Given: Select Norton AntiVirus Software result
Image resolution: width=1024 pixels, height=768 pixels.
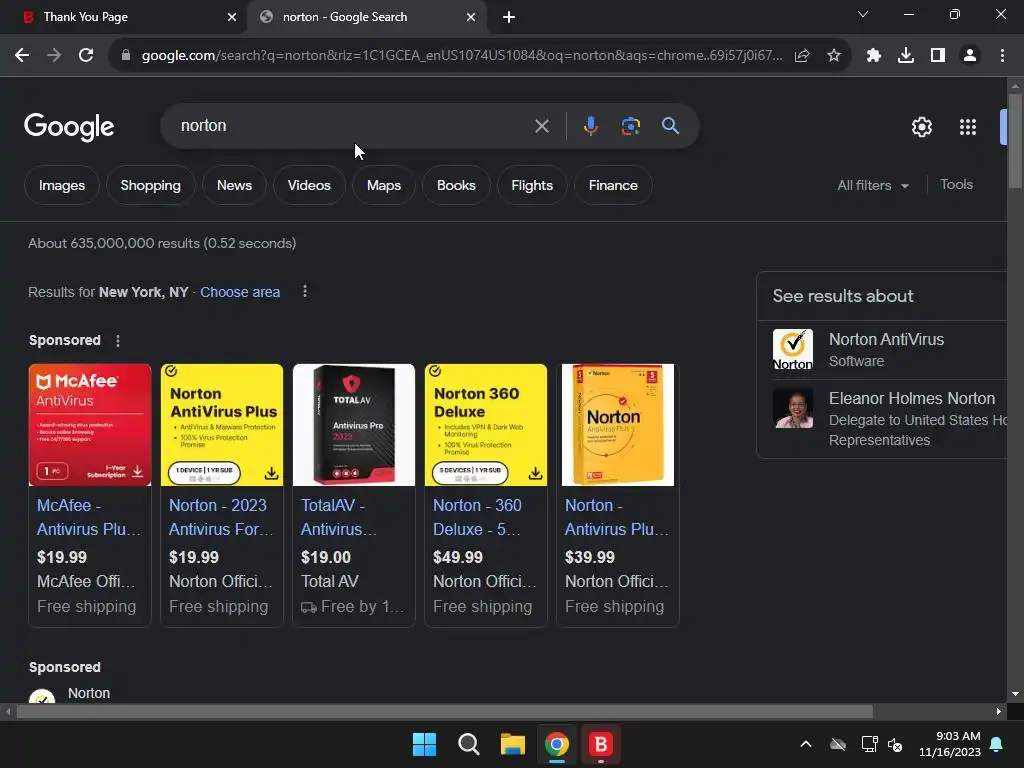Looking at the screenshot, I should pyautogui.click(x=882, y=350).
